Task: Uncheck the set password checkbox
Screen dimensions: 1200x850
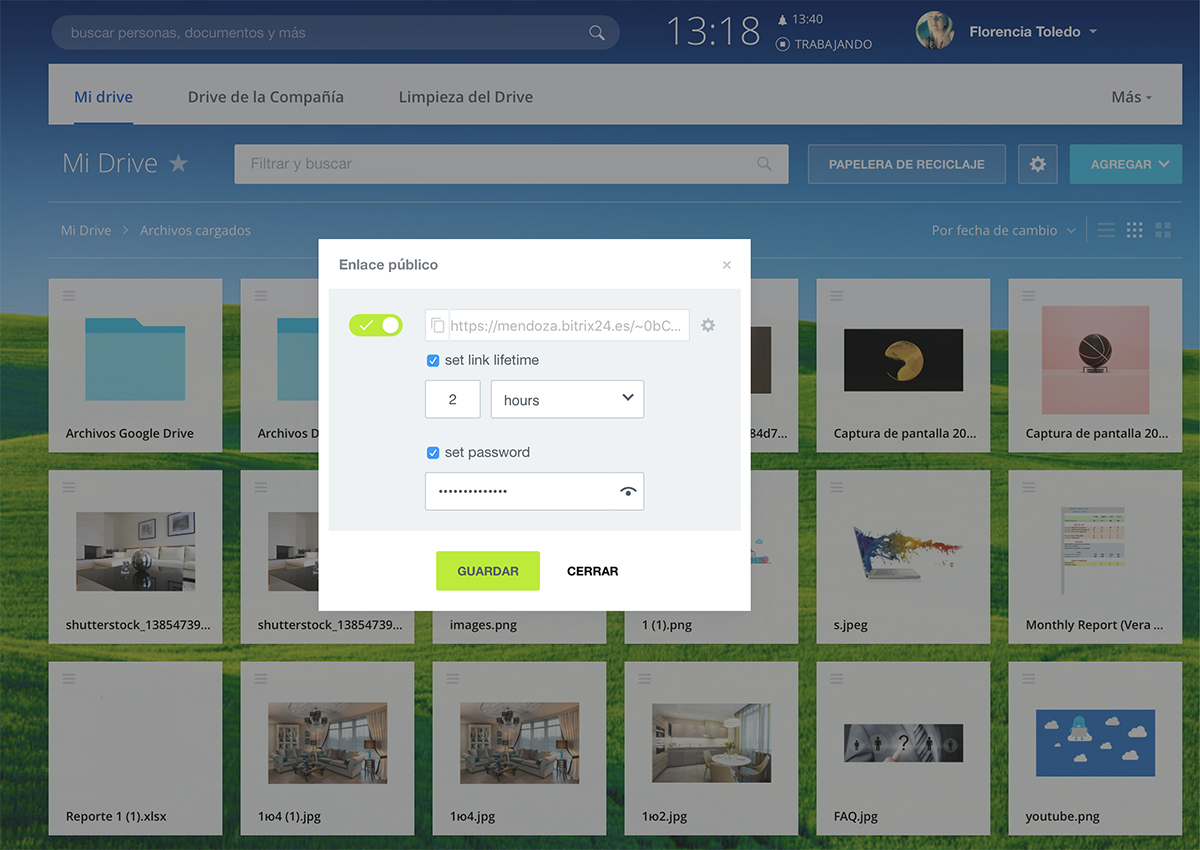Action: pyautogui.click(x=433, y=452)
